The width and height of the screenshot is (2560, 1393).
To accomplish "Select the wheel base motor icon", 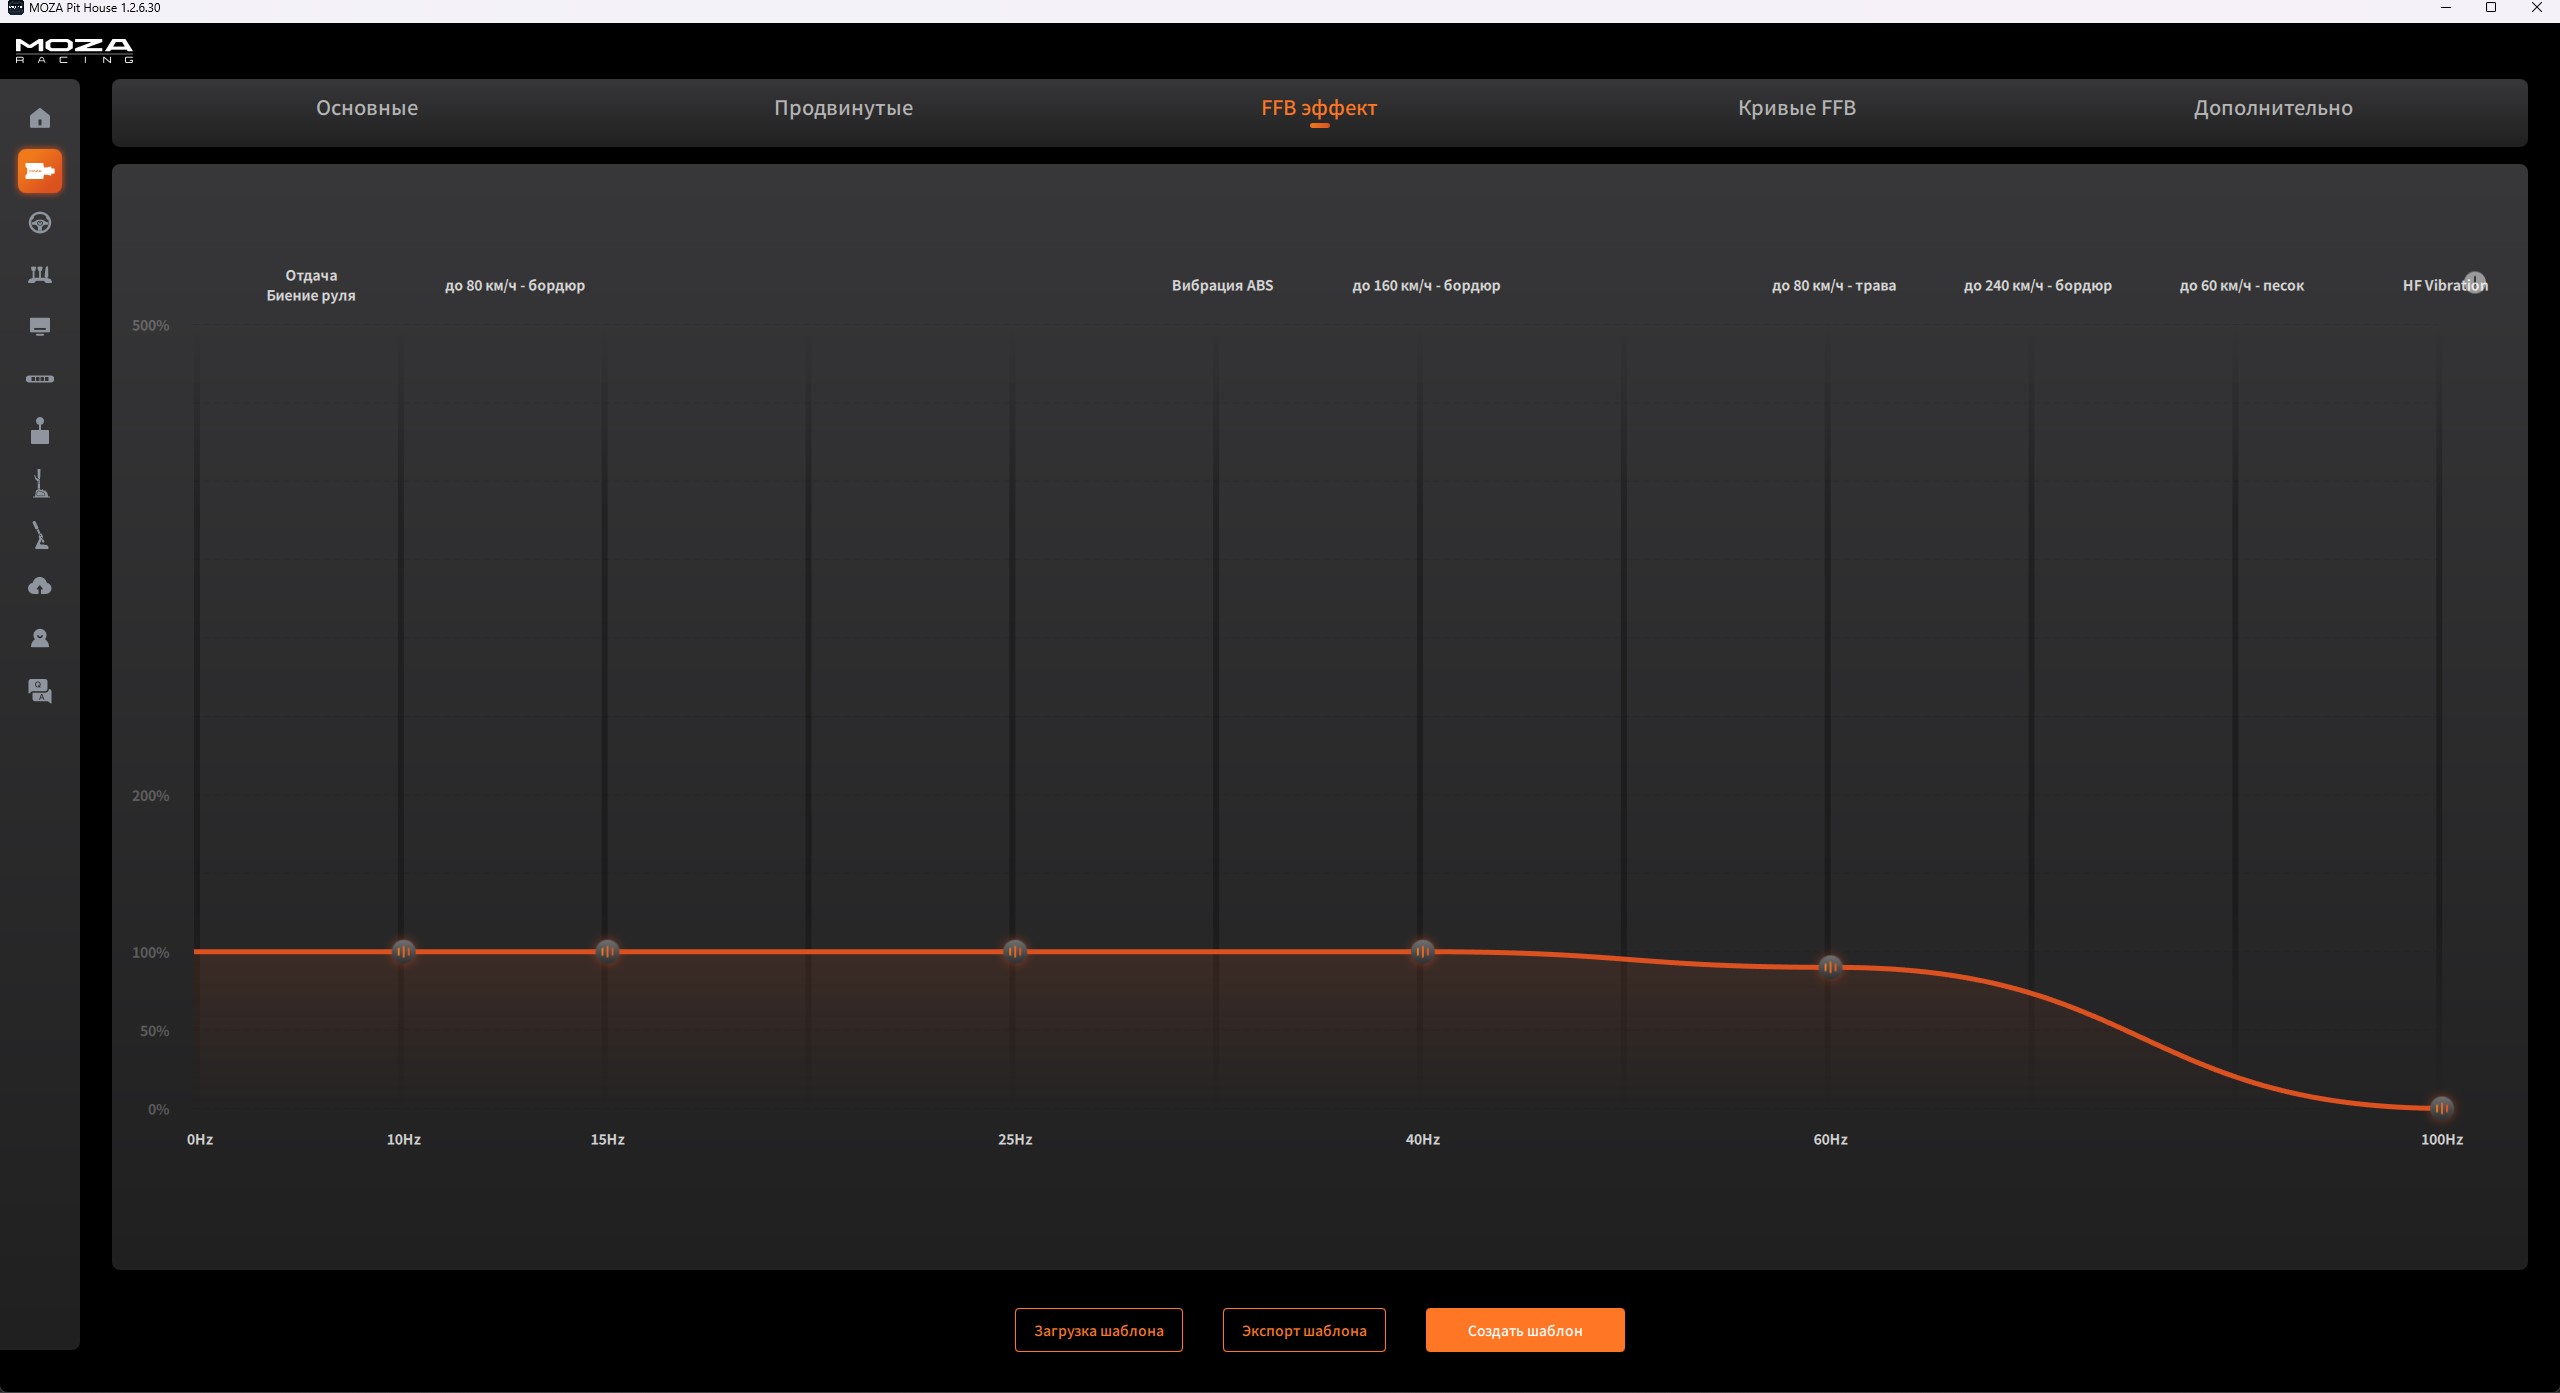I will point(40,171).
